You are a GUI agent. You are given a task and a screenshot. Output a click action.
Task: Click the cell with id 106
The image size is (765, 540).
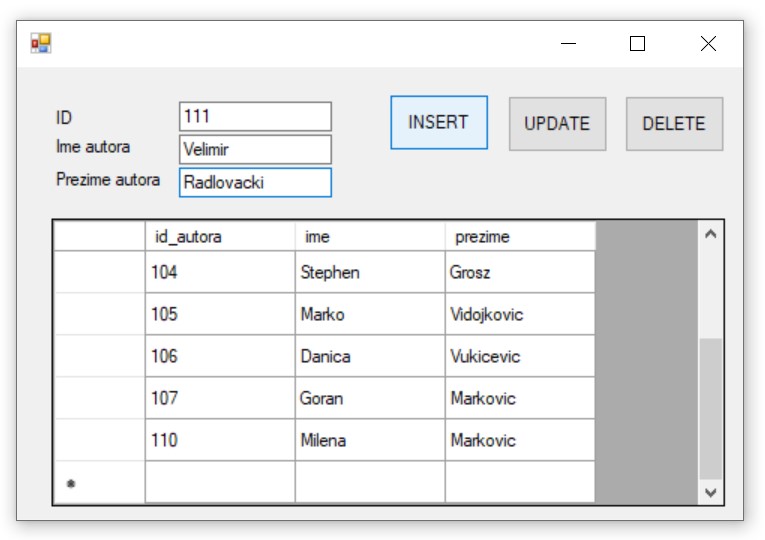coord(220,356)
